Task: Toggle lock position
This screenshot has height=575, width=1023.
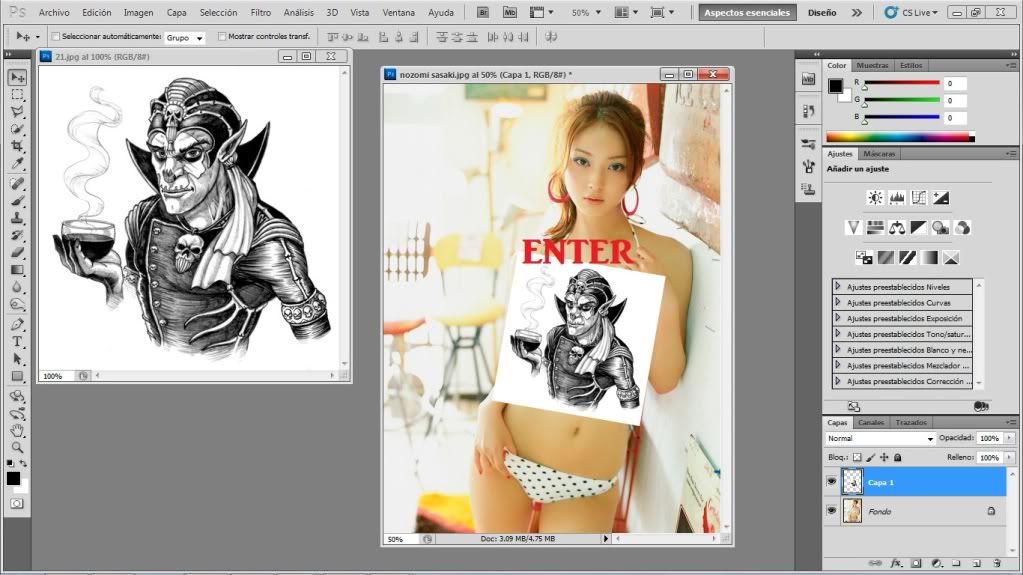Action: (884, 458)
